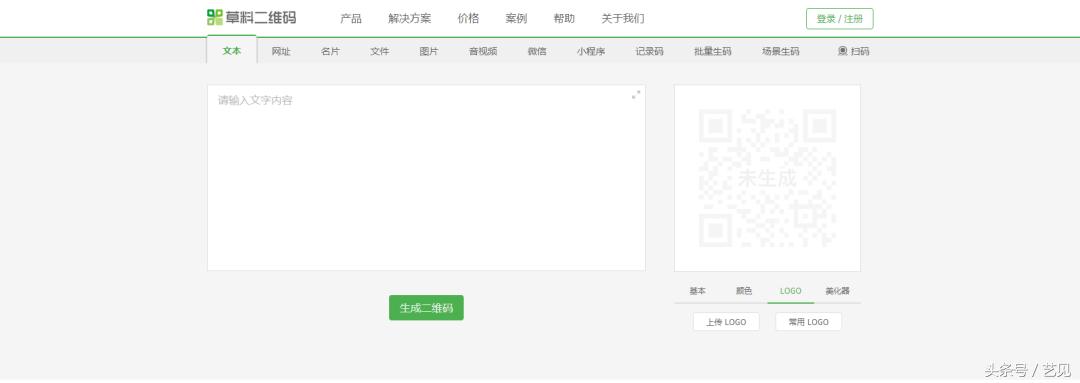Screen dimensions: 1080x383
Task: Click the expand icon in text box corner
Action: click(x=636, y=94)
